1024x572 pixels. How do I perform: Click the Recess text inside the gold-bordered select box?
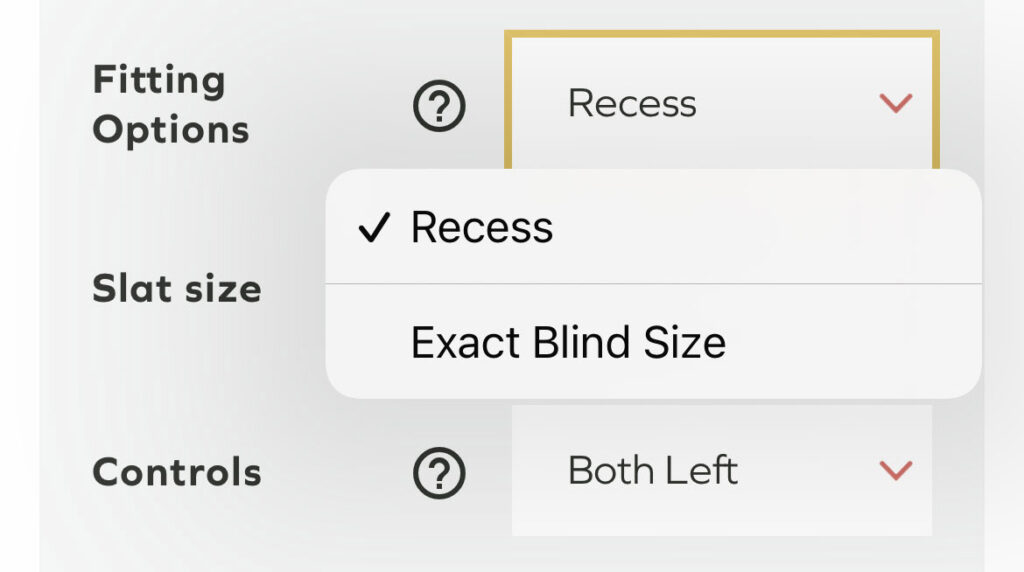click(632, 104)
